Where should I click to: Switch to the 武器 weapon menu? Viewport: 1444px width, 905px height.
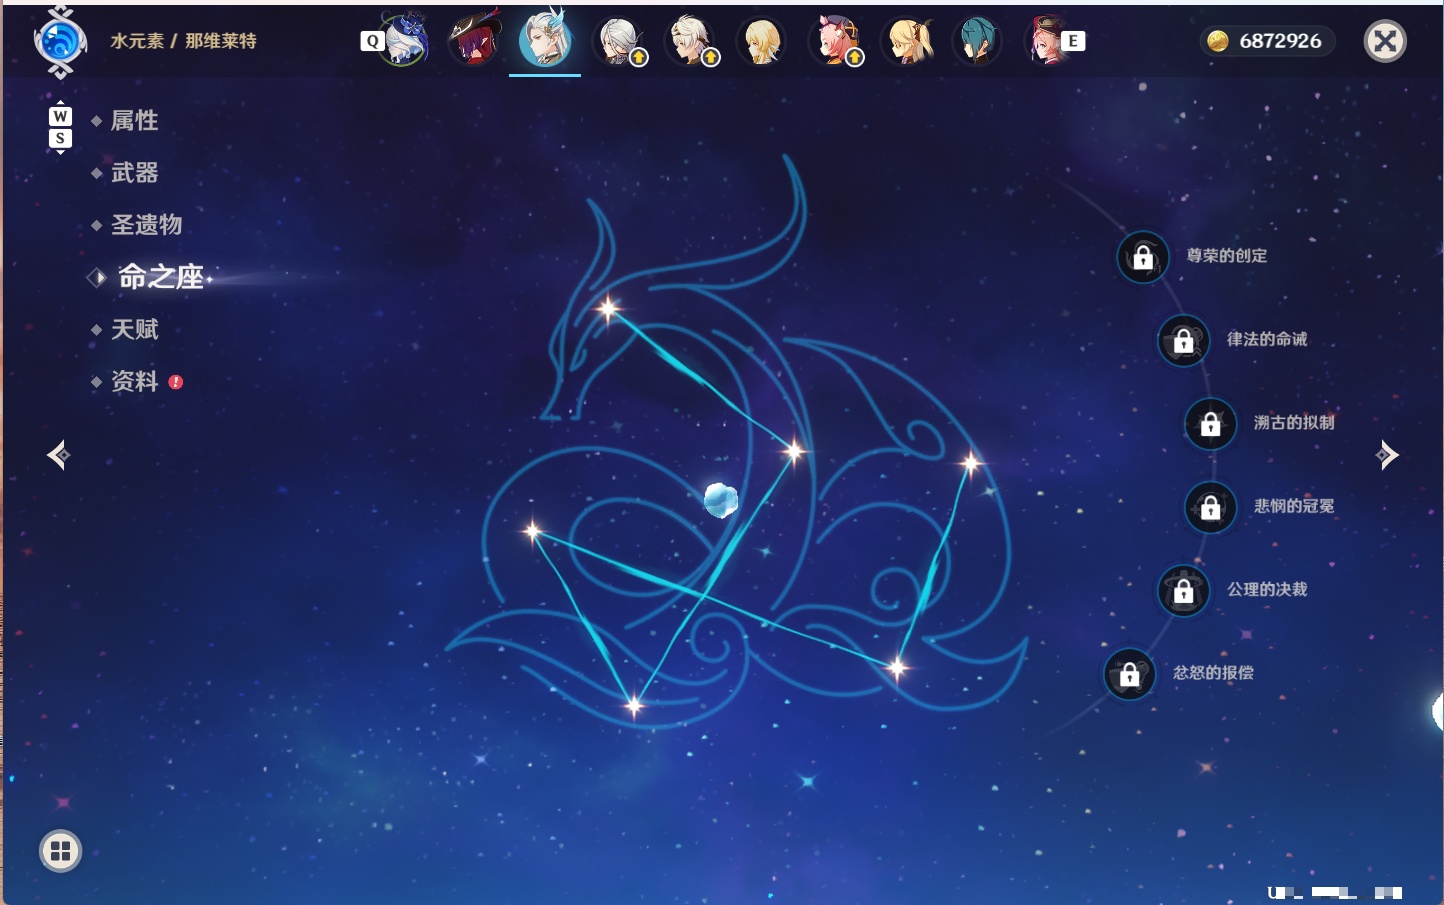click(134, 173)
